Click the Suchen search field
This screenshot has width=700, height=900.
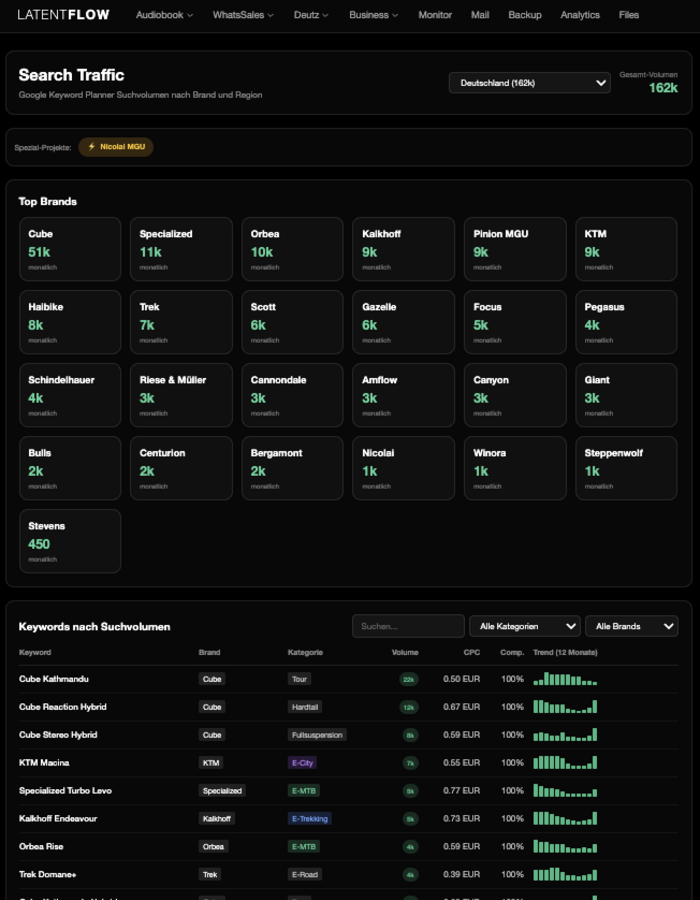[x=408, y=625]
